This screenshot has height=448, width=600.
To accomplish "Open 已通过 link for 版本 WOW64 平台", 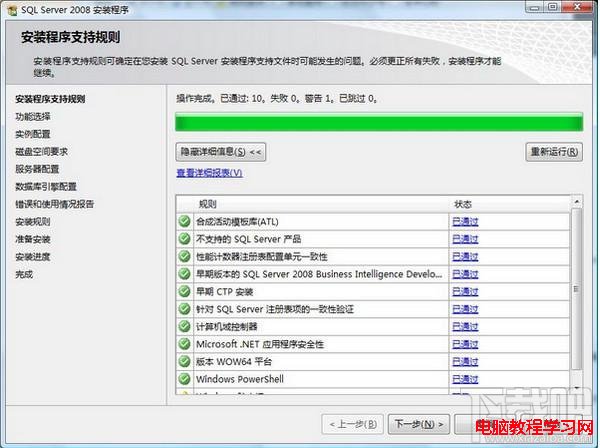I will coord(465,362).
